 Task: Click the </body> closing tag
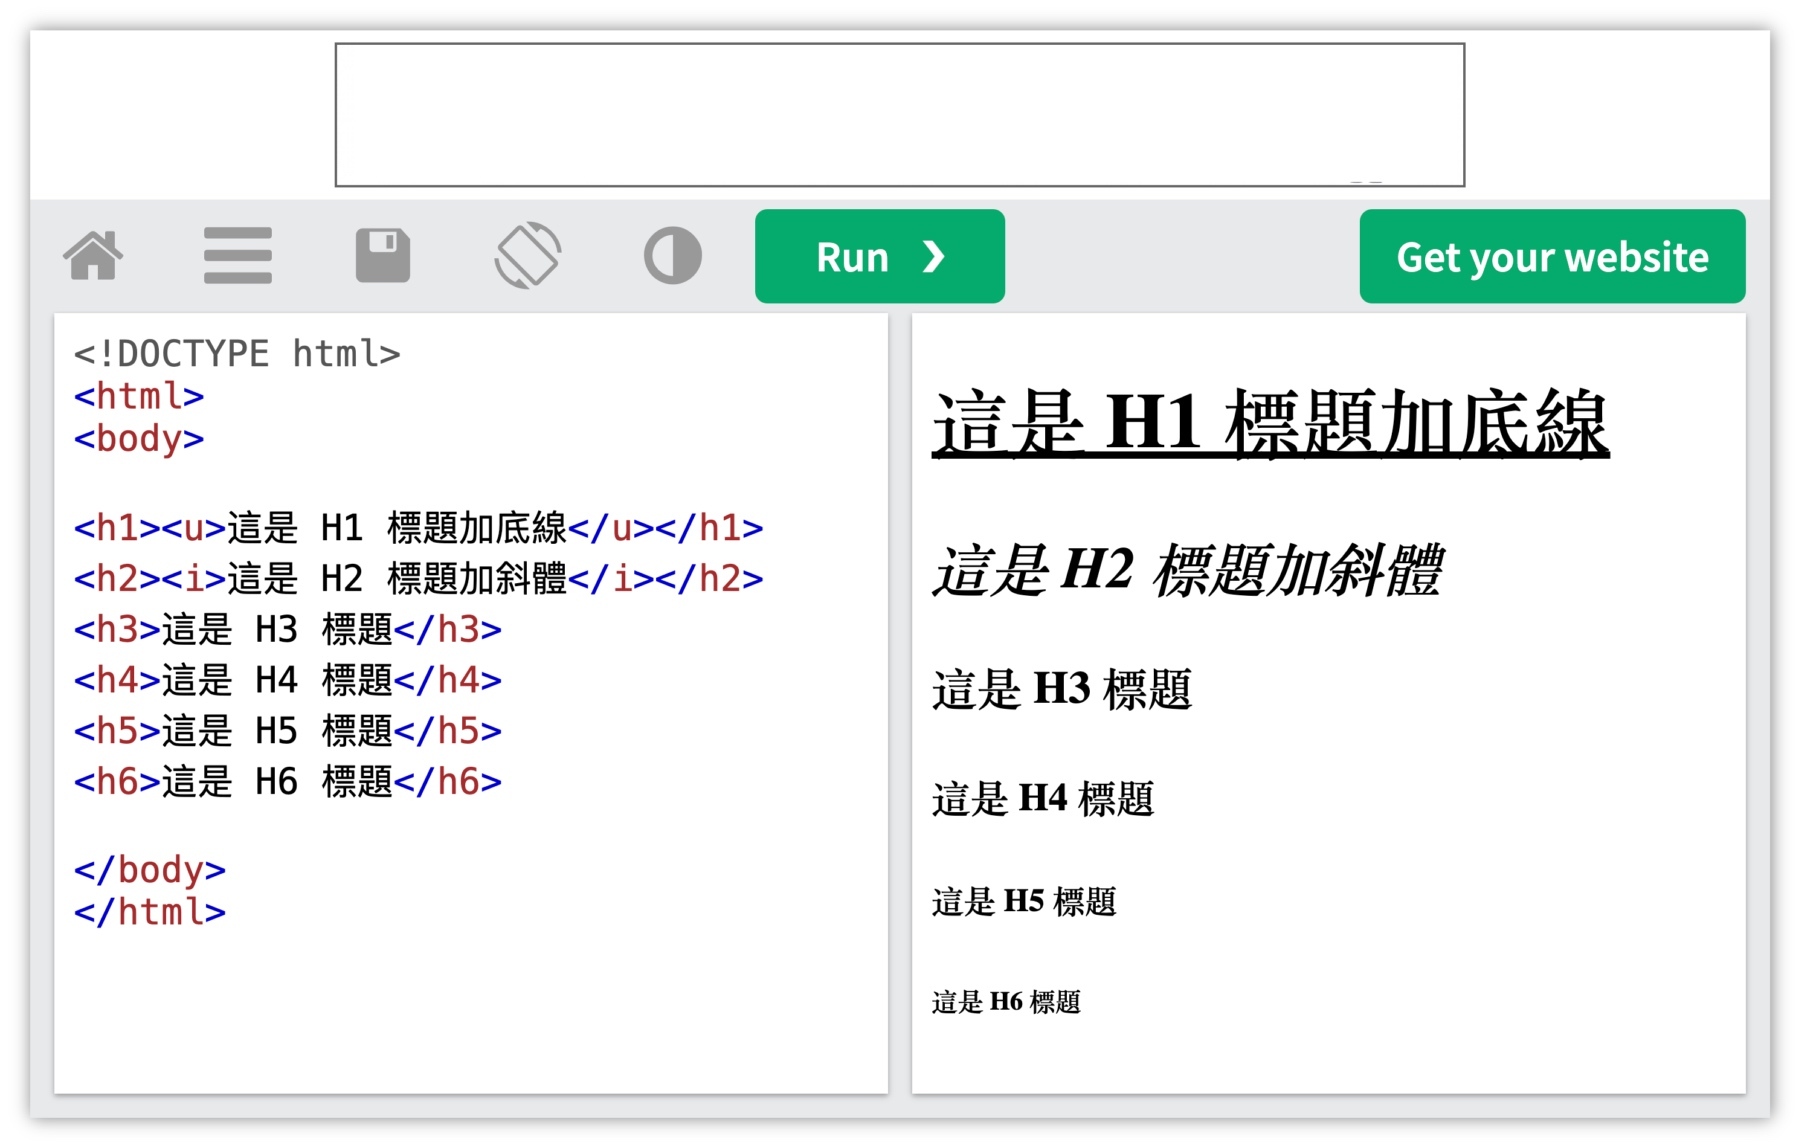pos(150,869)
